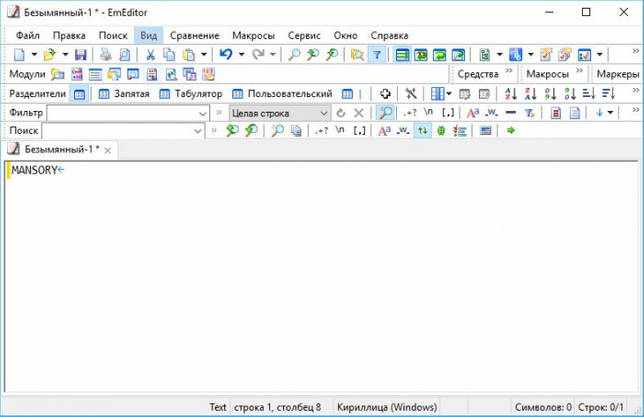The width and height of the screenshot is (644, 417).
Task: Open the Файл menu
Action: 28,36
